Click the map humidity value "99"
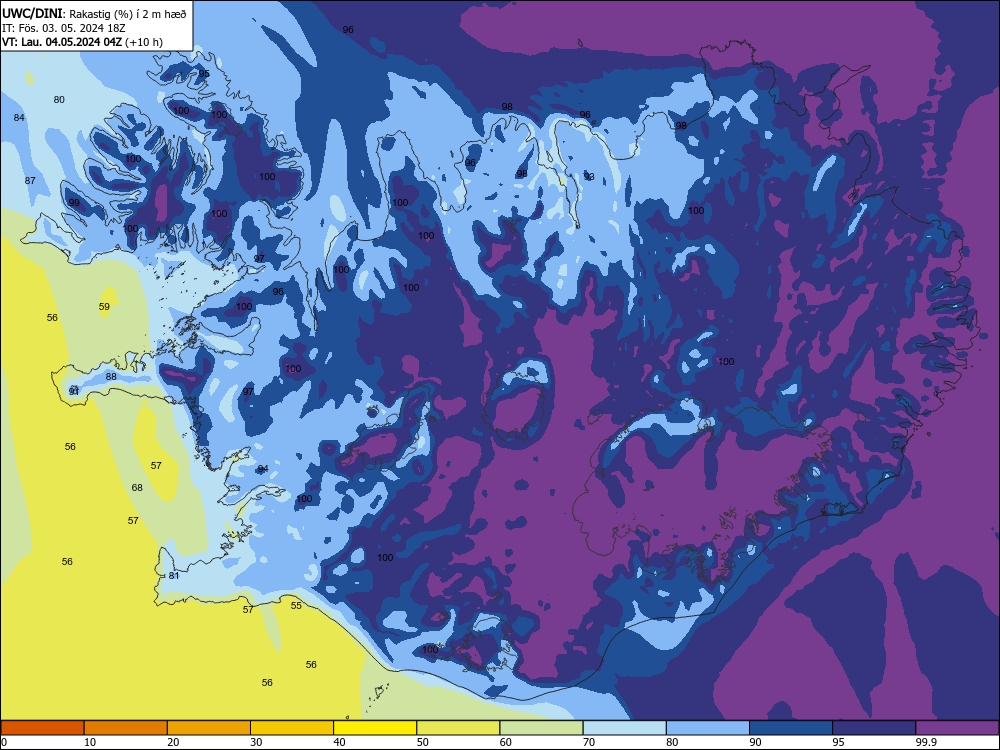 click(74, 203)
